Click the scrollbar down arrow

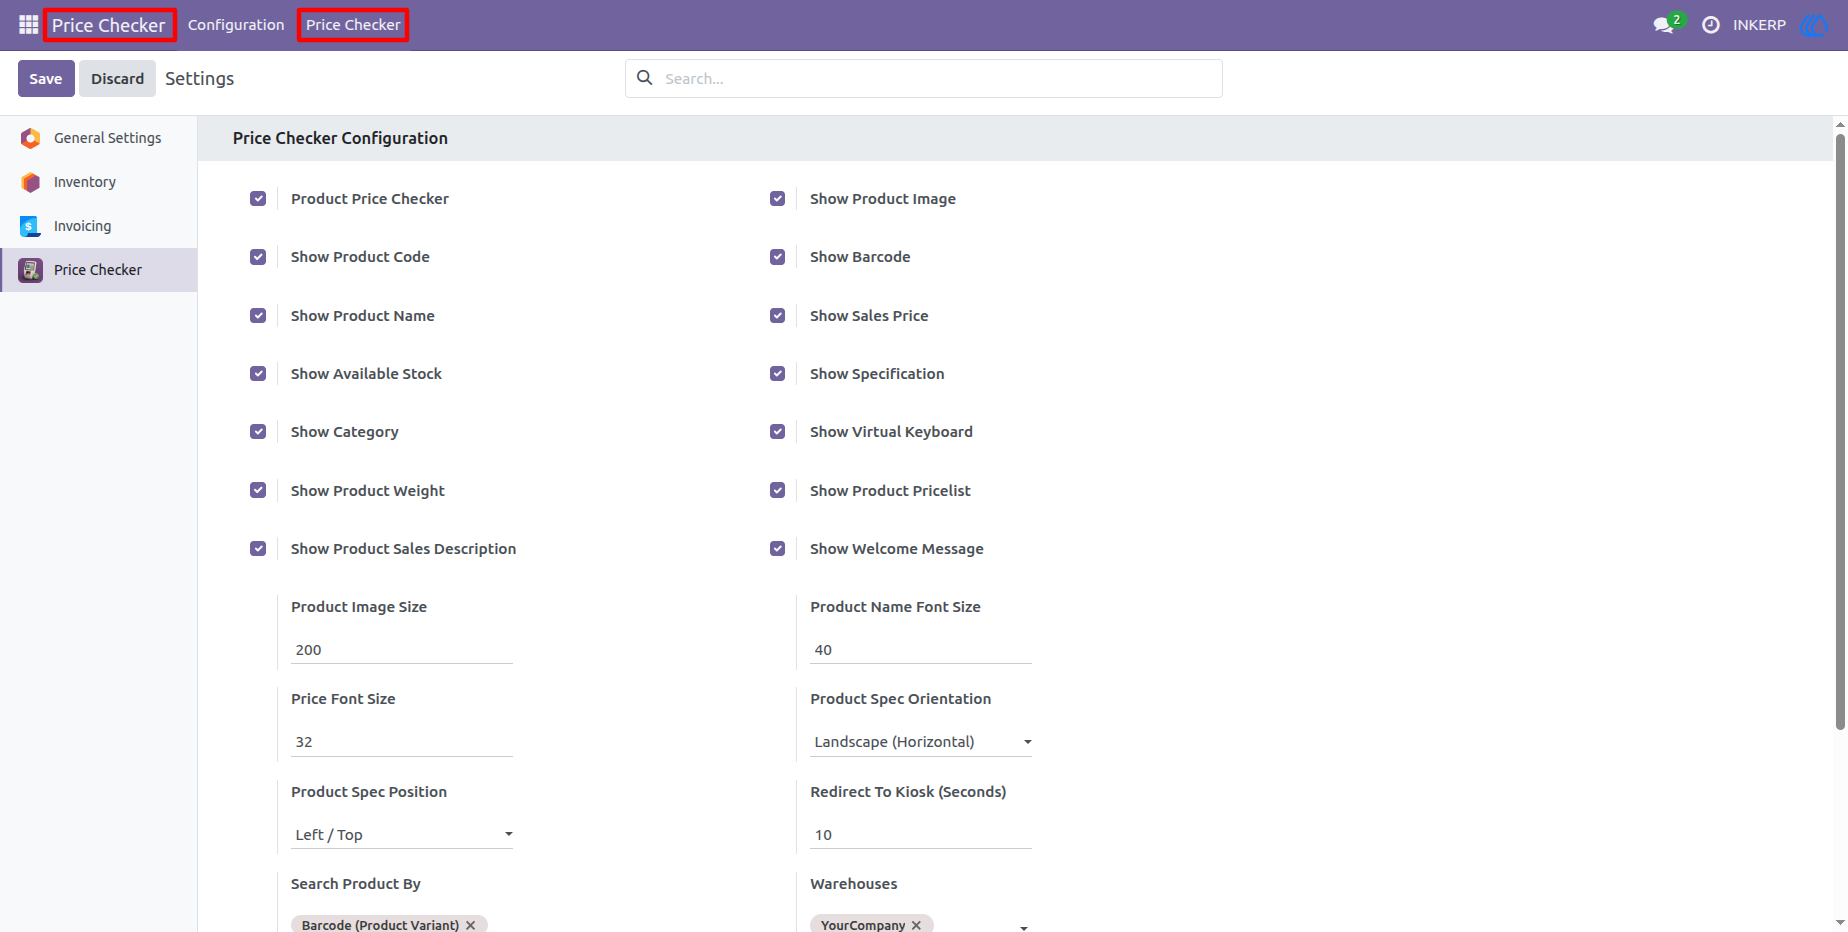pyautogui.click(x=1840, y=923)
